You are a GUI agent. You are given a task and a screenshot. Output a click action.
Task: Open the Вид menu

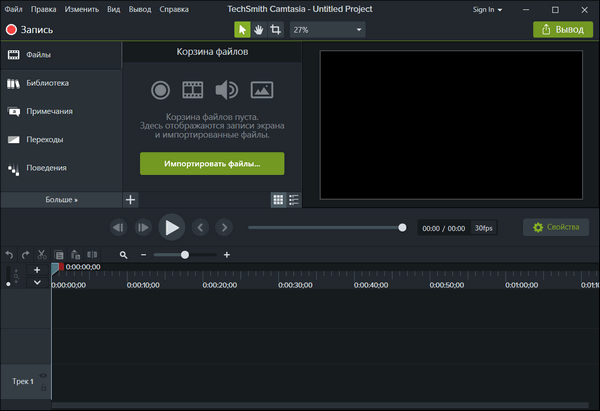tap(113, 9)
